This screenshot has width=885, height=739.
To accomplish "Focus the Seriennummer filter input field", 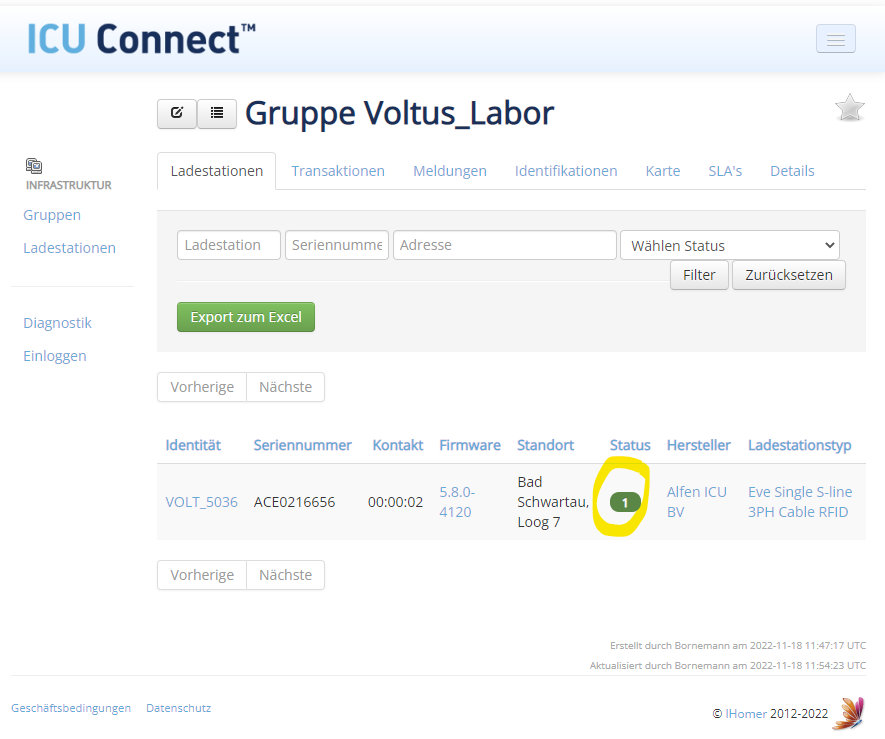I will click(x=337, y=245).
